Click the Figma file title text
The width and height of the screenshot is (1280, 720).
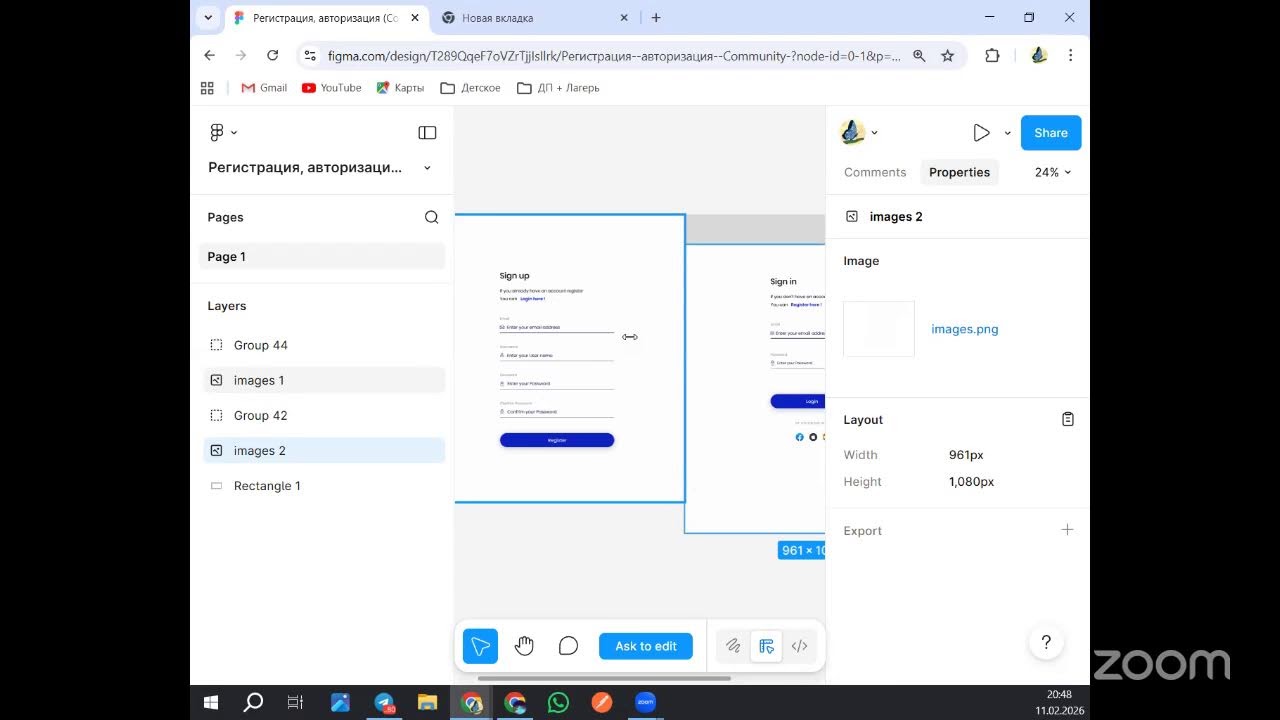[305, 168]
